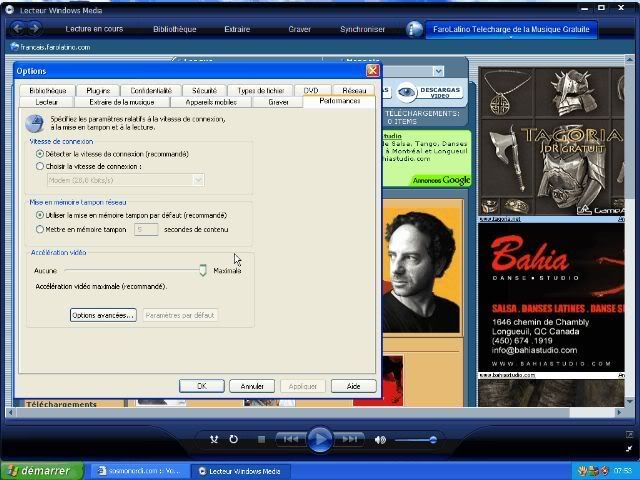This screenshot has width=640, height=480.
Task: Click the vertical scrollbar down arrow
Action: click(x=629, y=402)
